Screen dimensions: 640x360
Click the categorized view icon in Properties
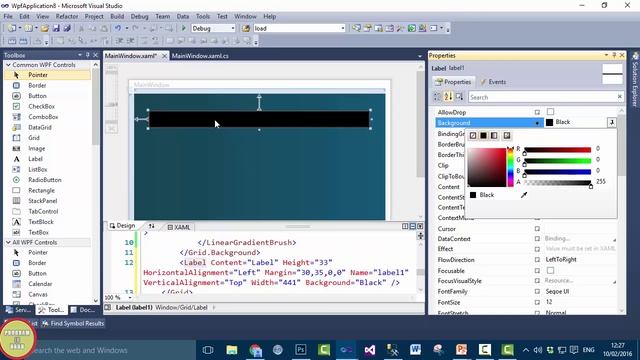tap(437, 97)
